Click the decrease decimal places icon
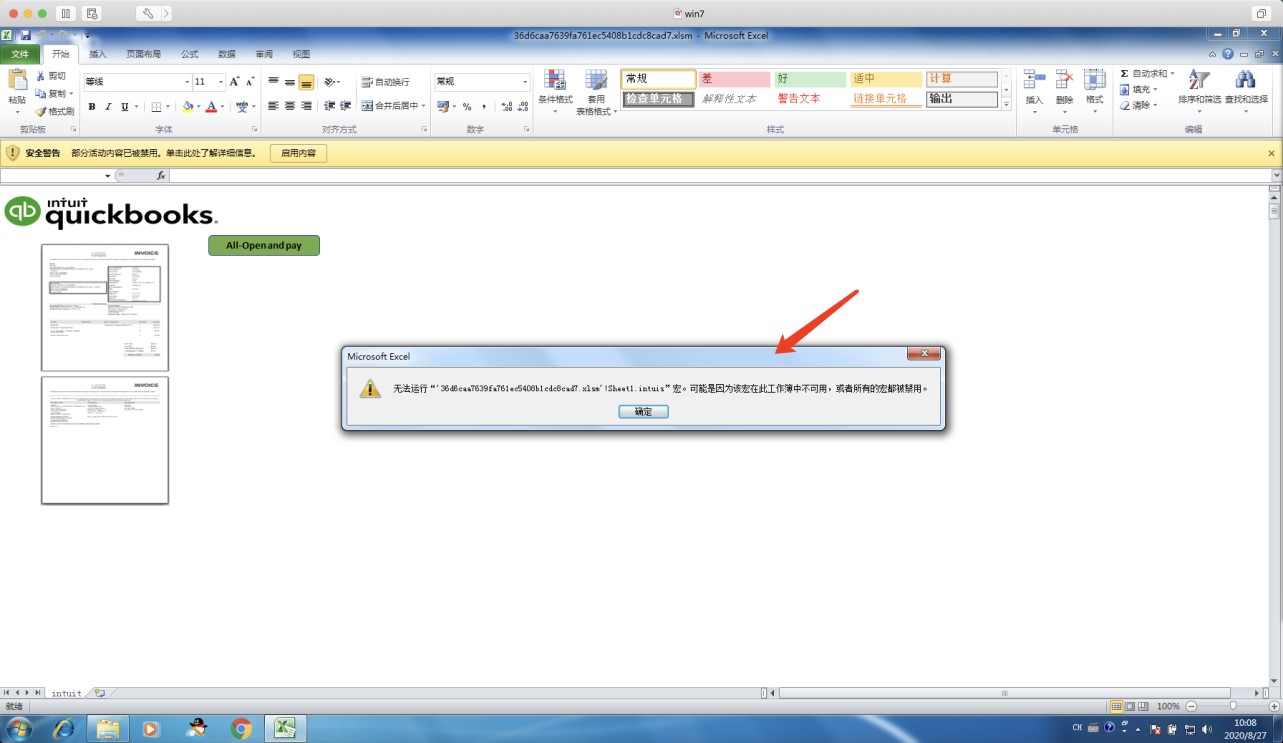This screenshot has width=1283, height=743. coord(524,107)
